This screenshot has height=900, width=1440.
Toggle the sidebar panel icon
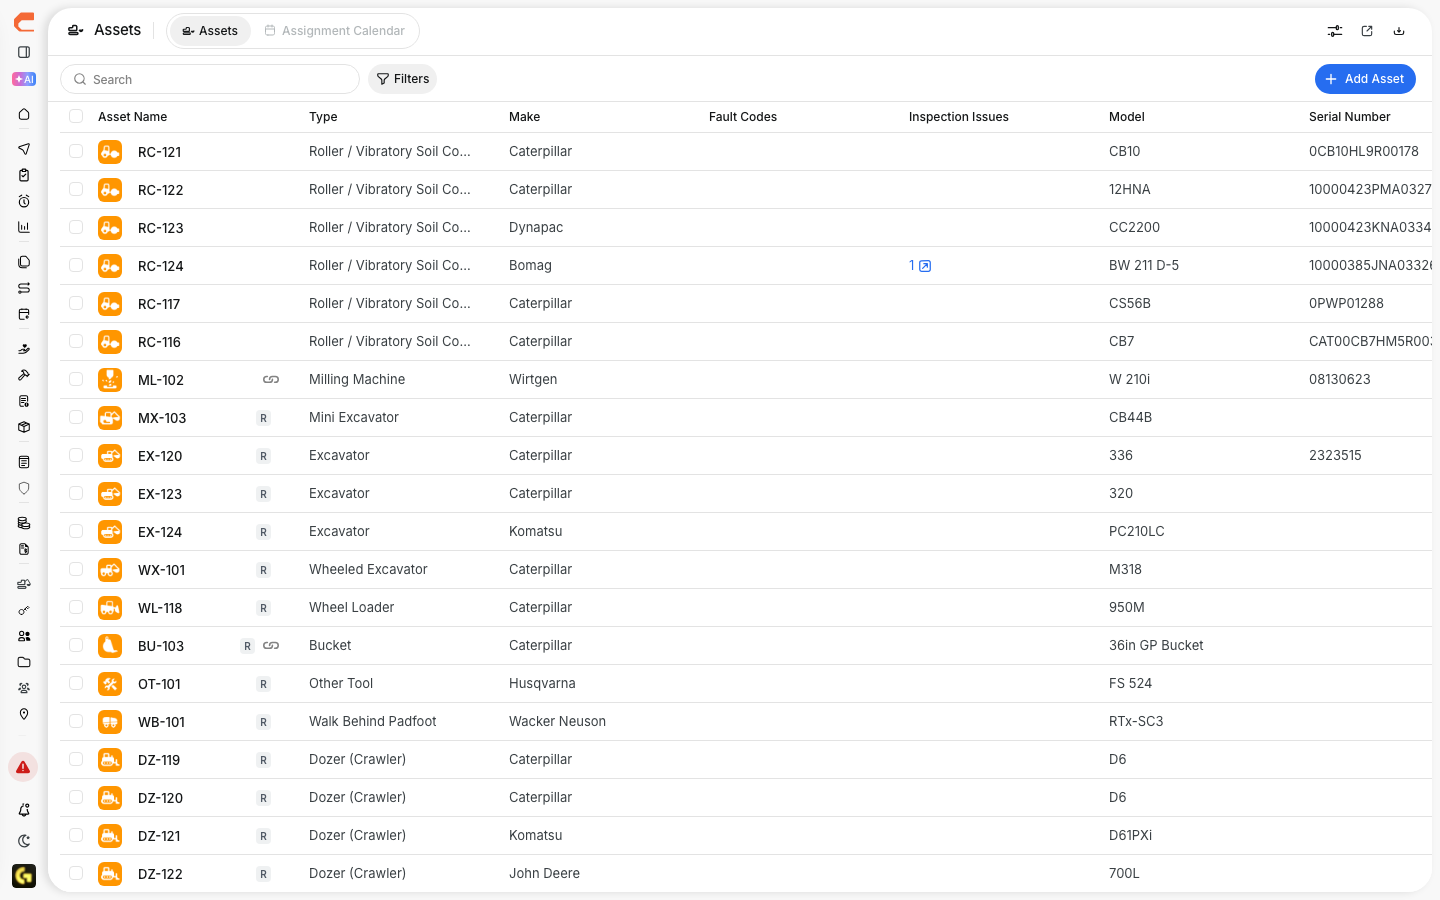(x=24, y=52)
